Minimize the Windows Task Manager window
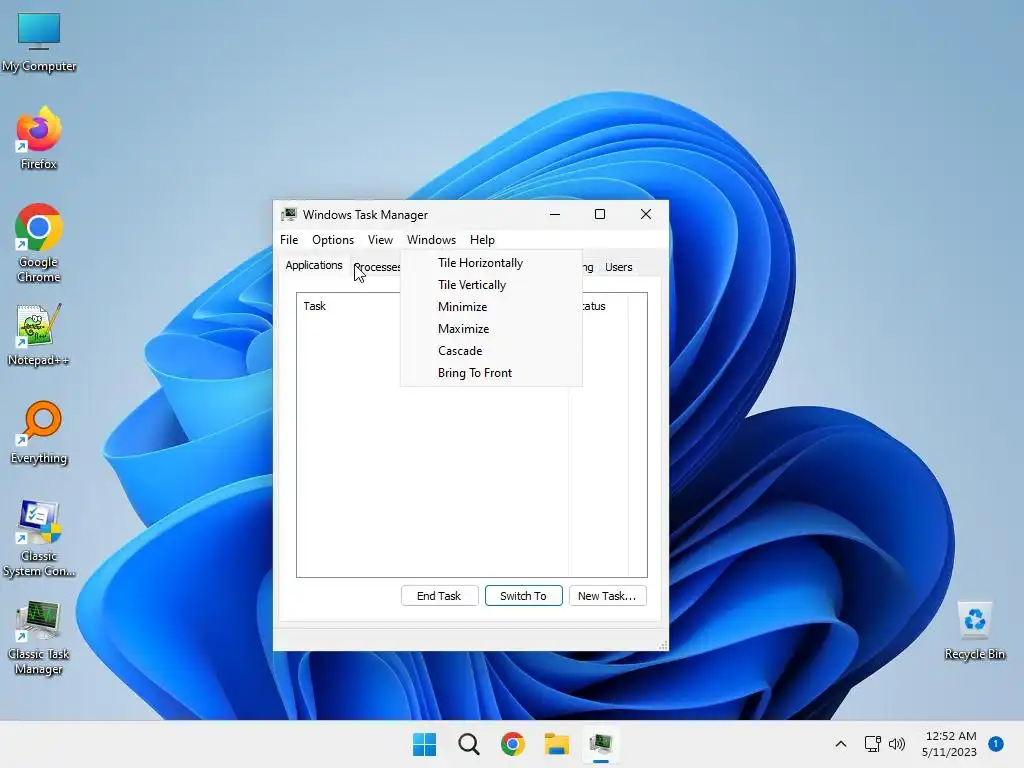Screen dimensions: 1024x768 pyautogui.click(x=555, y=214)
